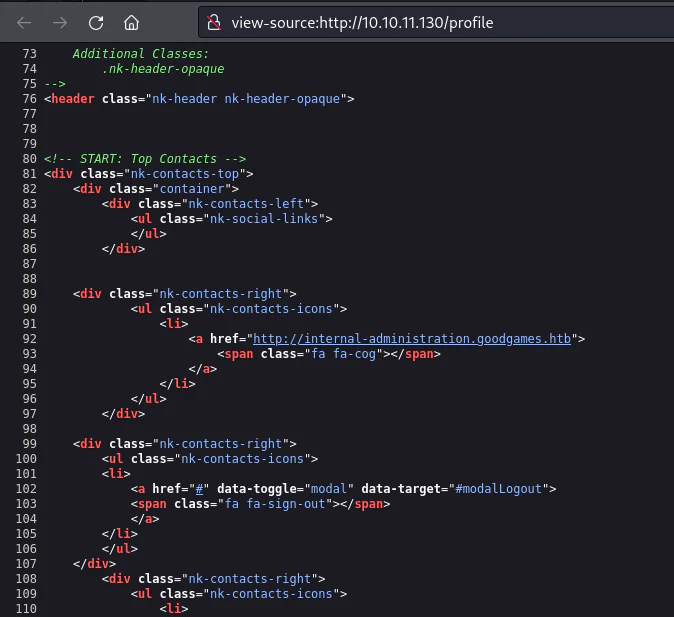Open the internal-administration.goodgames.htb link
Viewport: 674px width, 617px height.
coord(412,339)
